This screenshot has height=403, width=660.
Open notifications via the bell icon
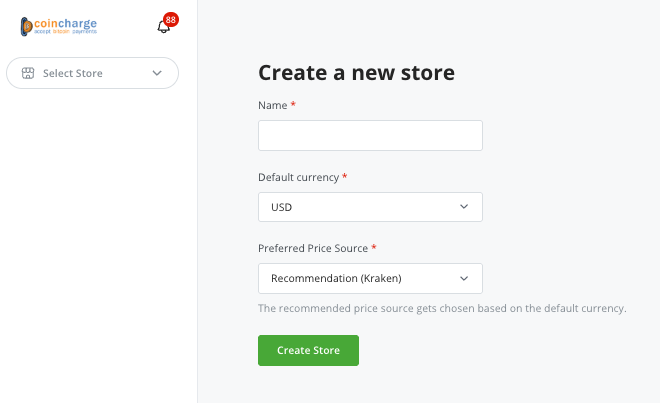[x=163, y=27]
